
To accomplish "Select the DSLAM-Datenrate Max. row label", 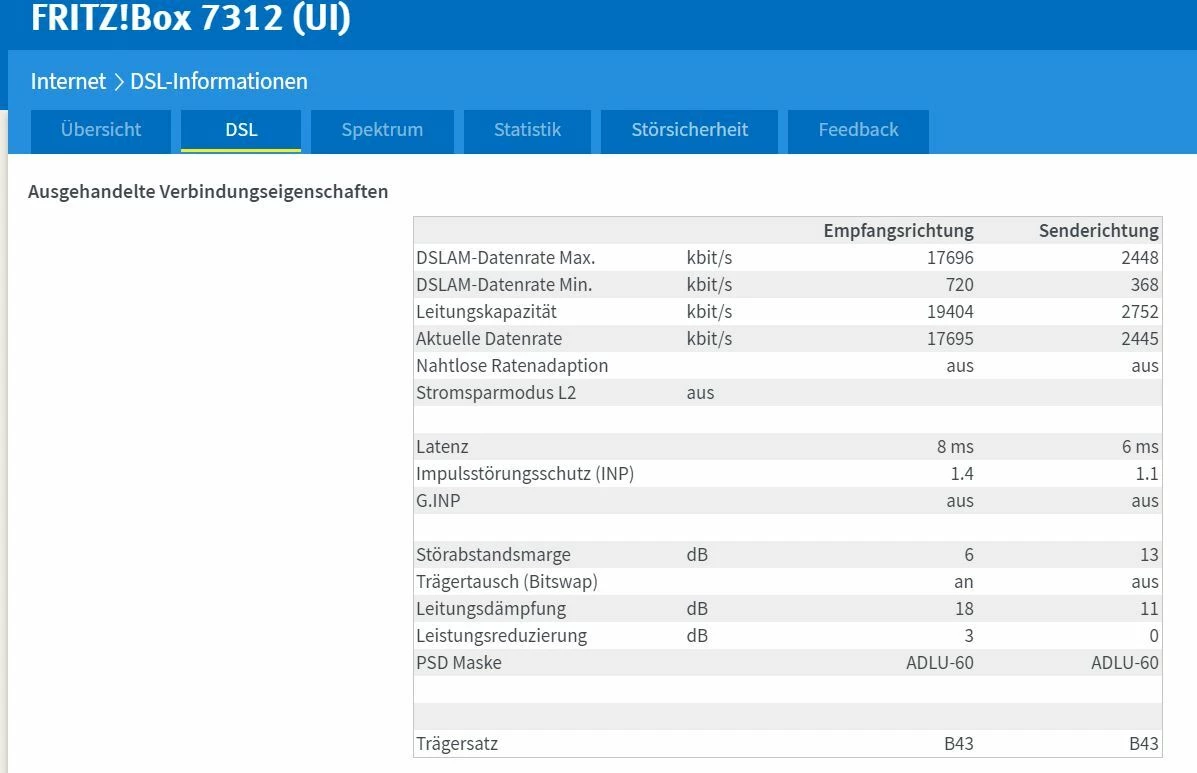I will click(505, 258).
